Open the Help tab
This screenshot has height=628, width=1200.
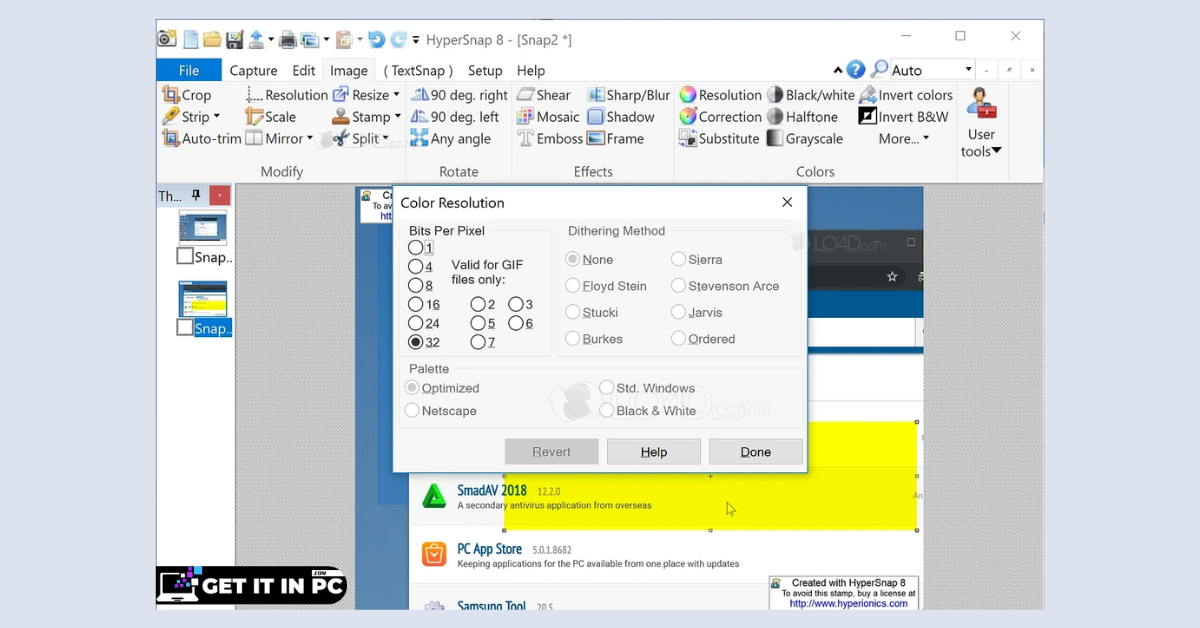pyautogui.click(x=531, y=70)
